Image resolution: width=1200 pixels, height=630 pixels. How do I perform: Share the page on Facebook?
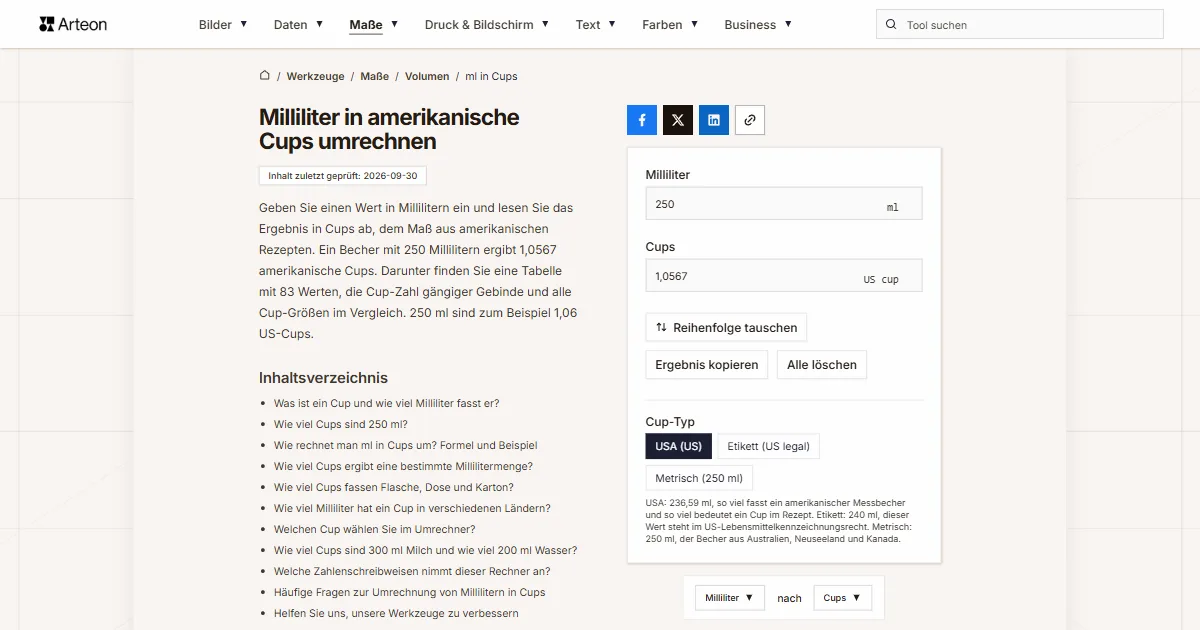pyautogui.click(x=642, y=120)
